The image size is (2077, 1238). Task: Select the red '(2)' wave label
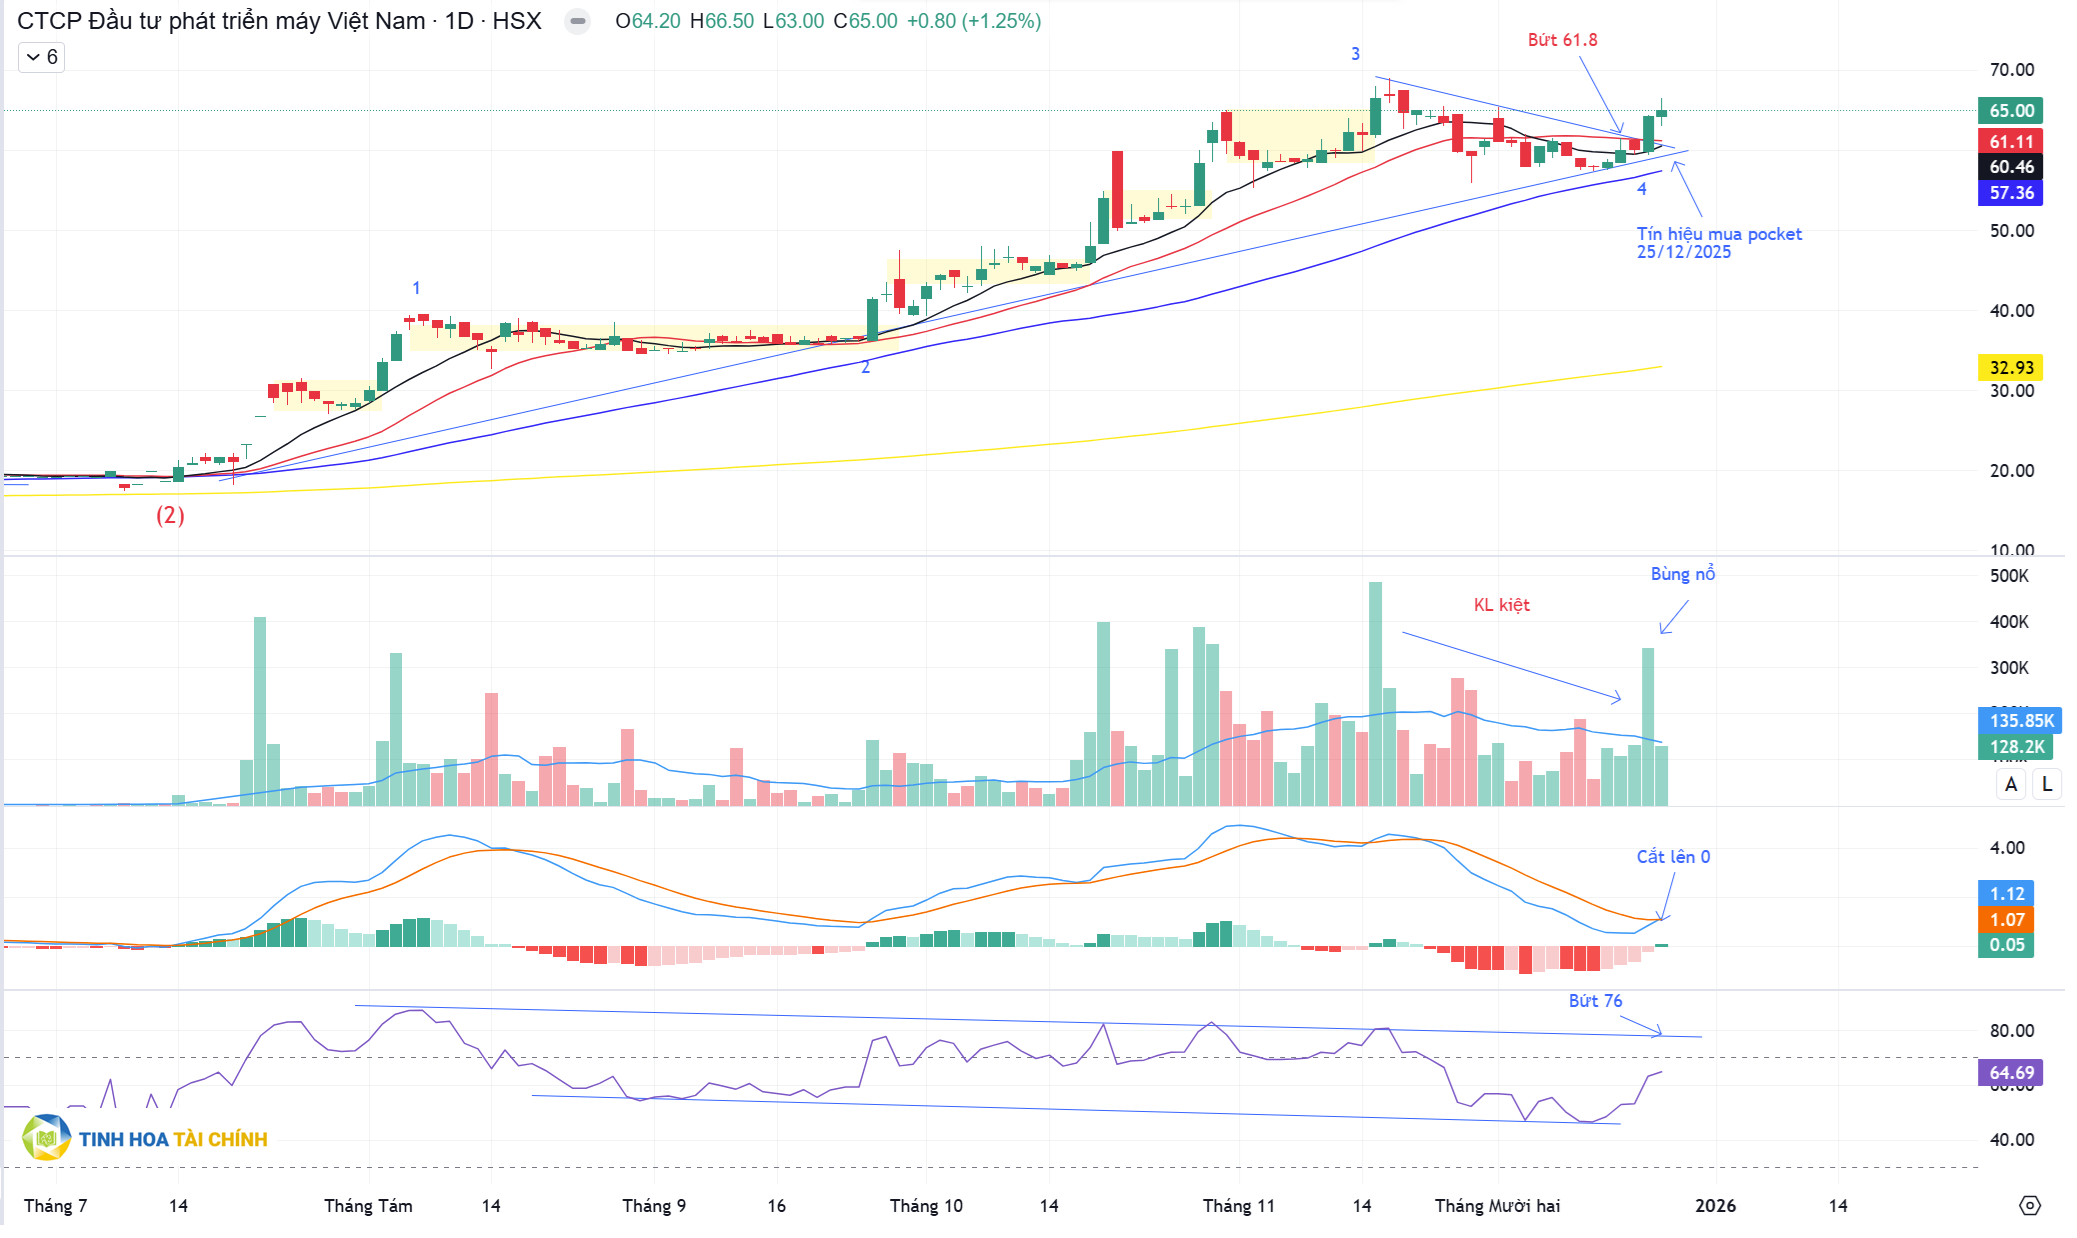[x=170, y=516]
